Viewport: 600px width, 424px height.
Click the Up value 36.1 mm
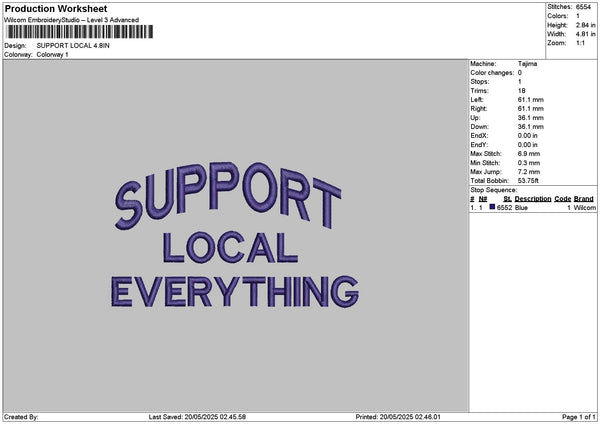(530, 118)
